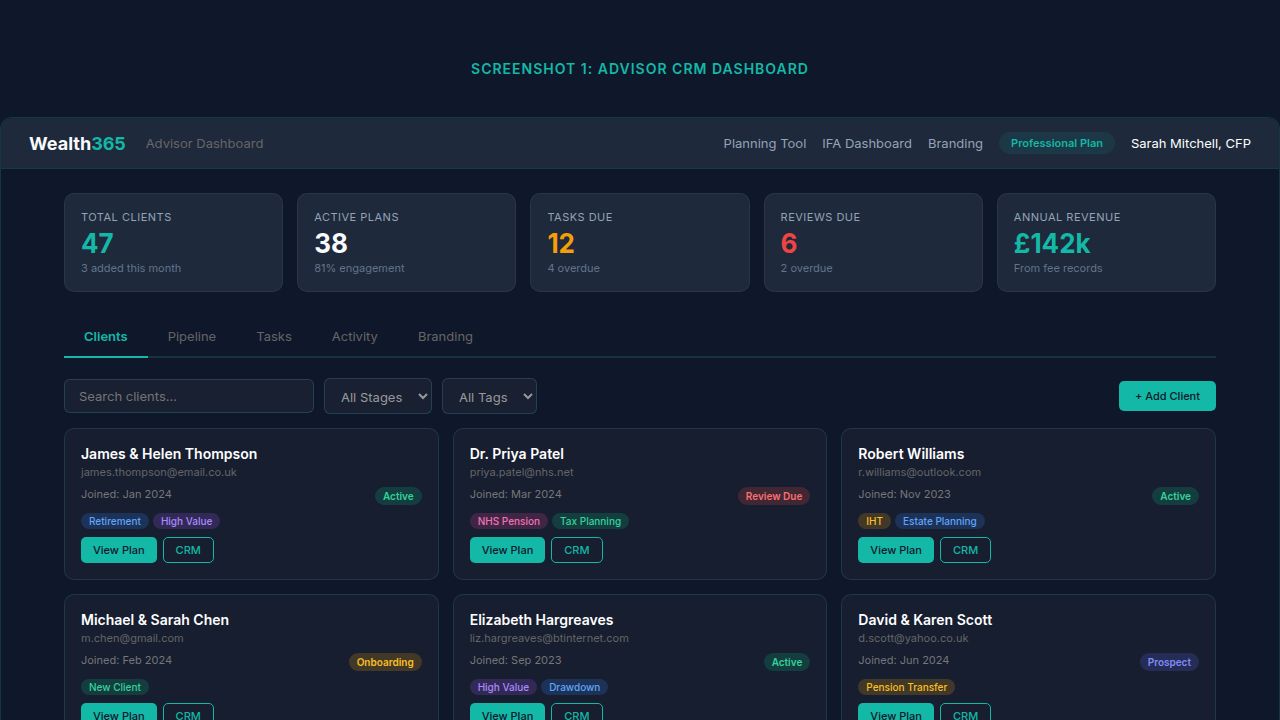This screenshot has height=720, width=1280.
Task: Switch to the Tasks tab
Action: [274, 337]
